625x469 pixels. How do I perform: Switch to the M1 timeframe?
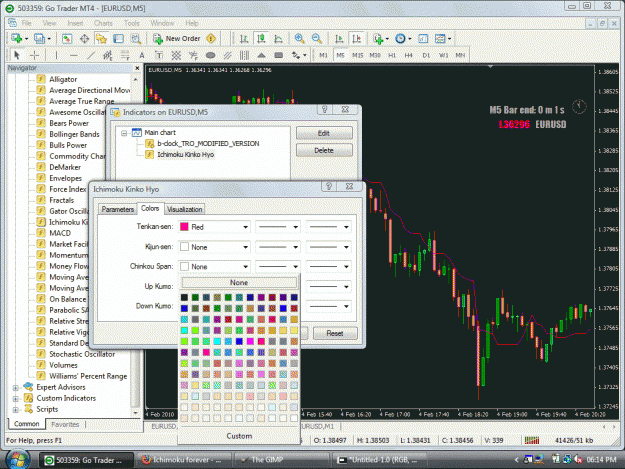[x=323, y=55]
